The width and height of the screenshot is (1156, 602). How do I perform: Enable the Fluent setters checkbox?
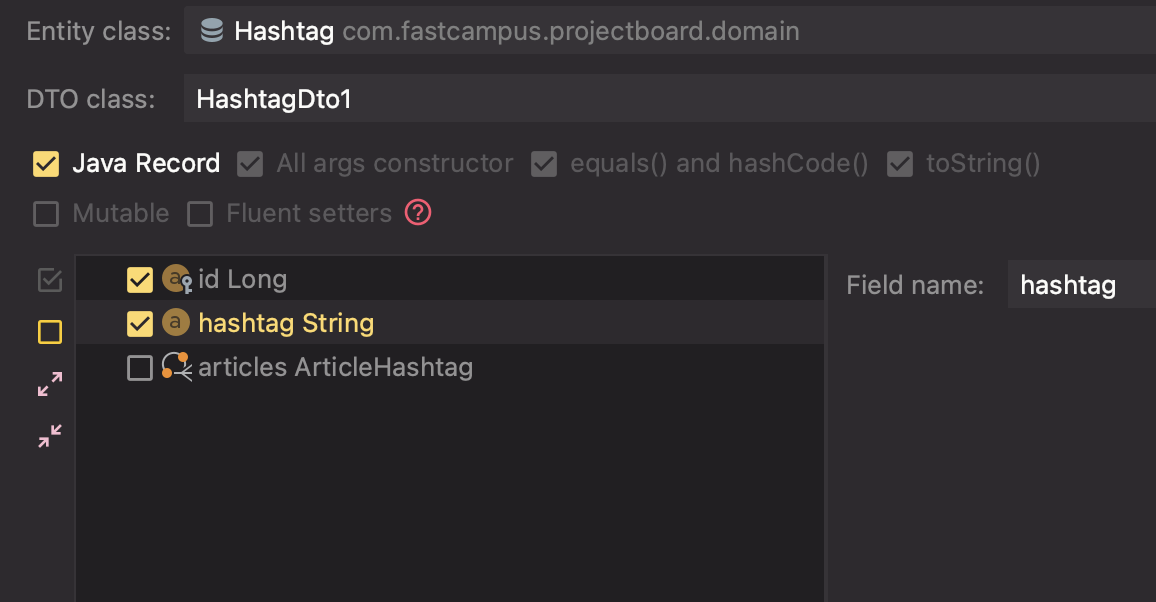coord(200,214)
